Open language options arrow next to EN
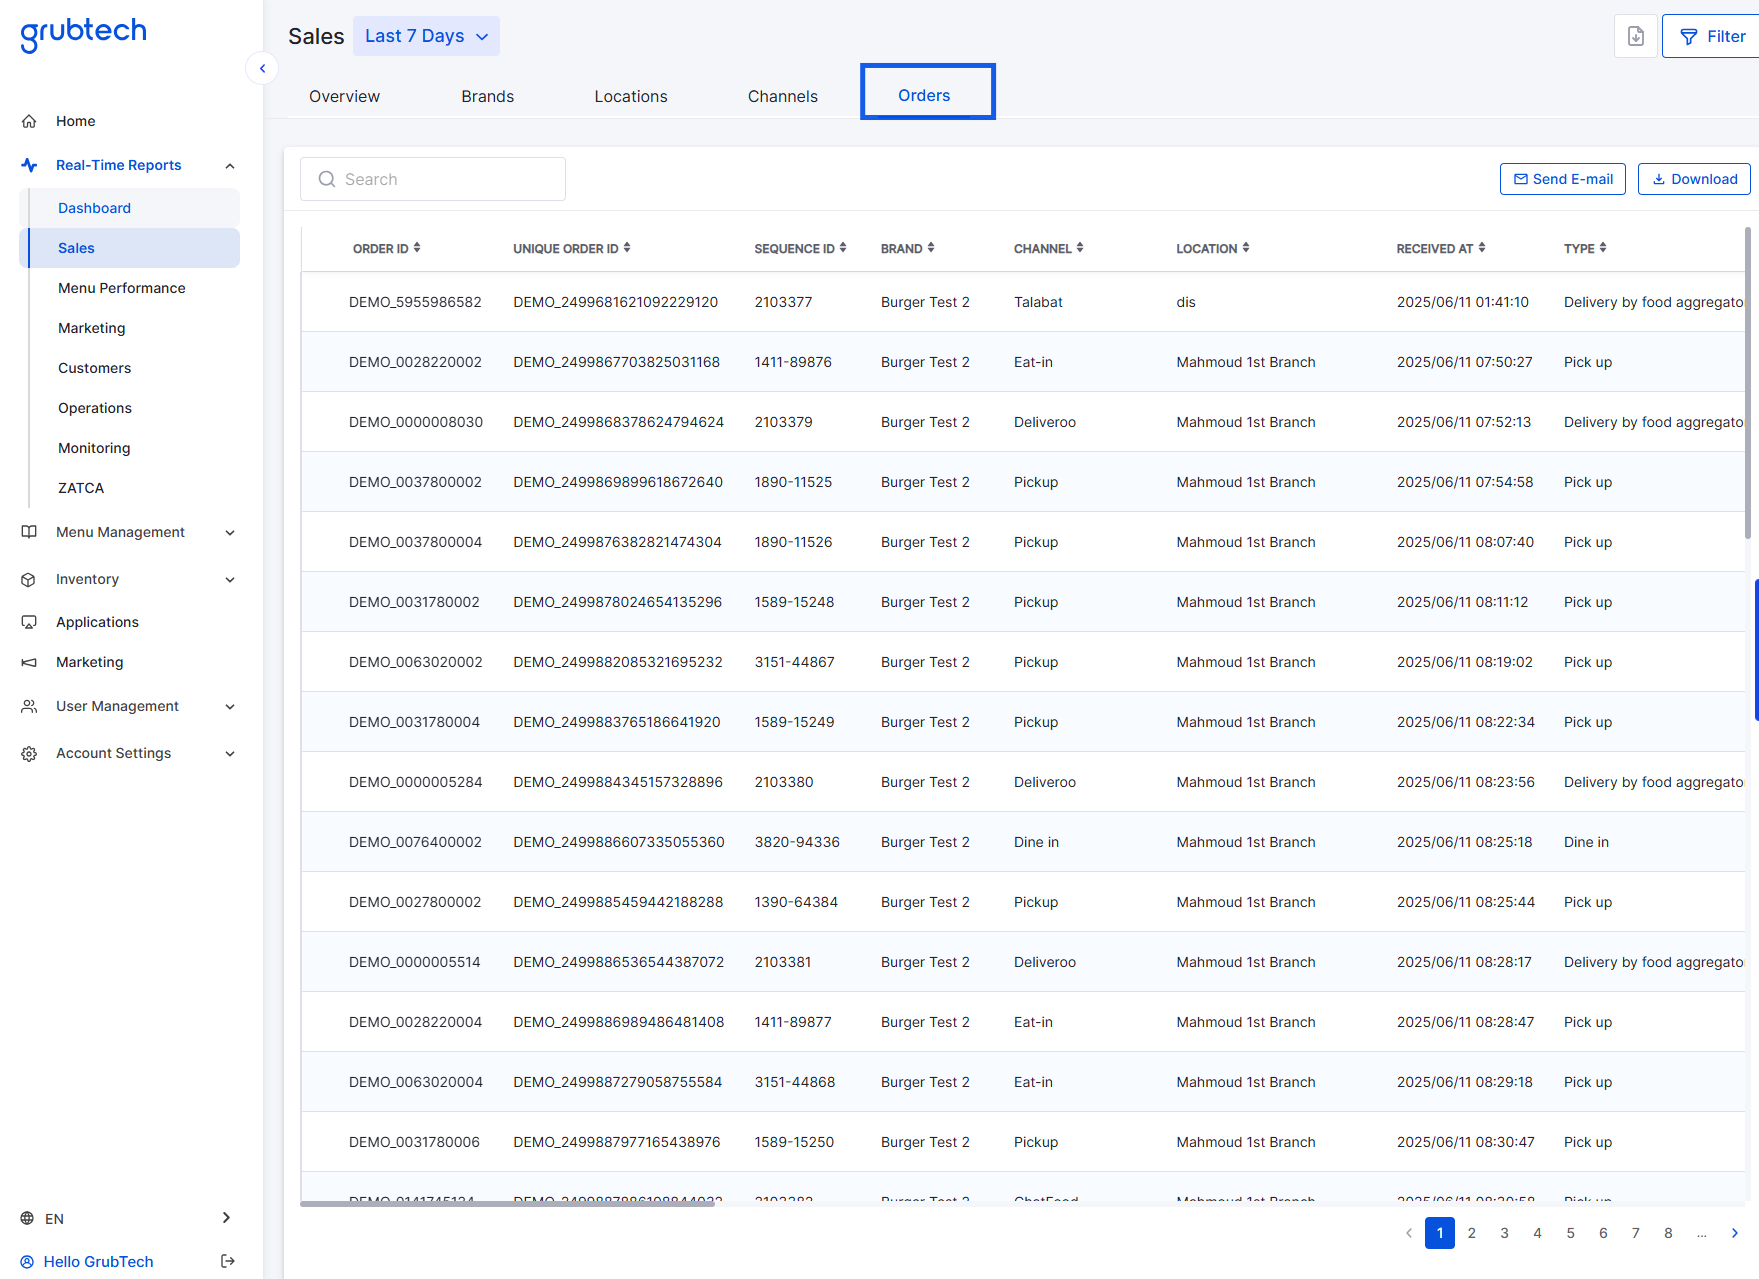Image resolution: width=1759 pixels, height=1279 pixels. click(227, 1218)
